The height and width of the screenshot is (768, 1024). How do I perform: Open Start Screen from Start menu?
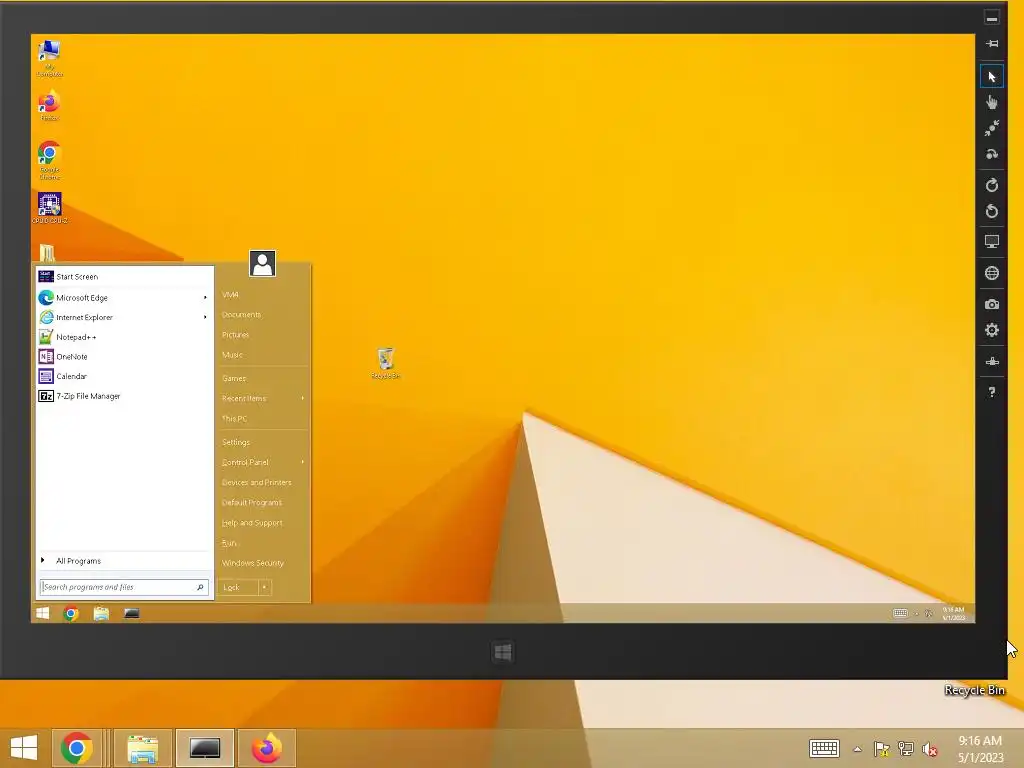[x=125, y=277]
